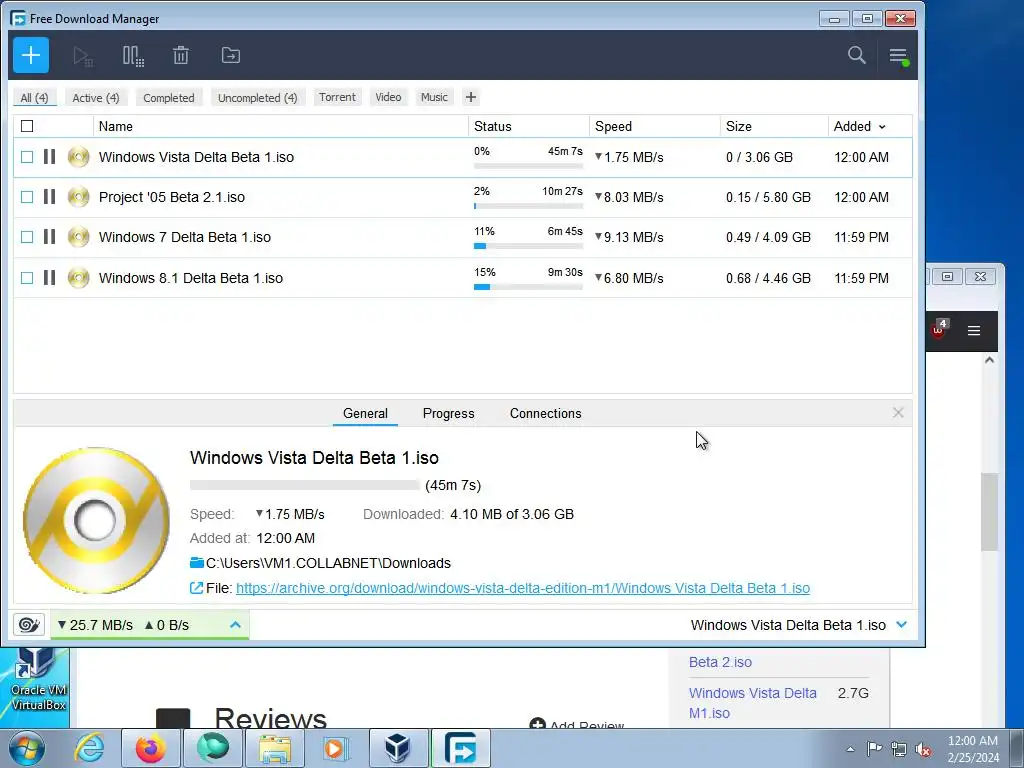Open the Windows Vista Delta M1.iso browser link

752,703
